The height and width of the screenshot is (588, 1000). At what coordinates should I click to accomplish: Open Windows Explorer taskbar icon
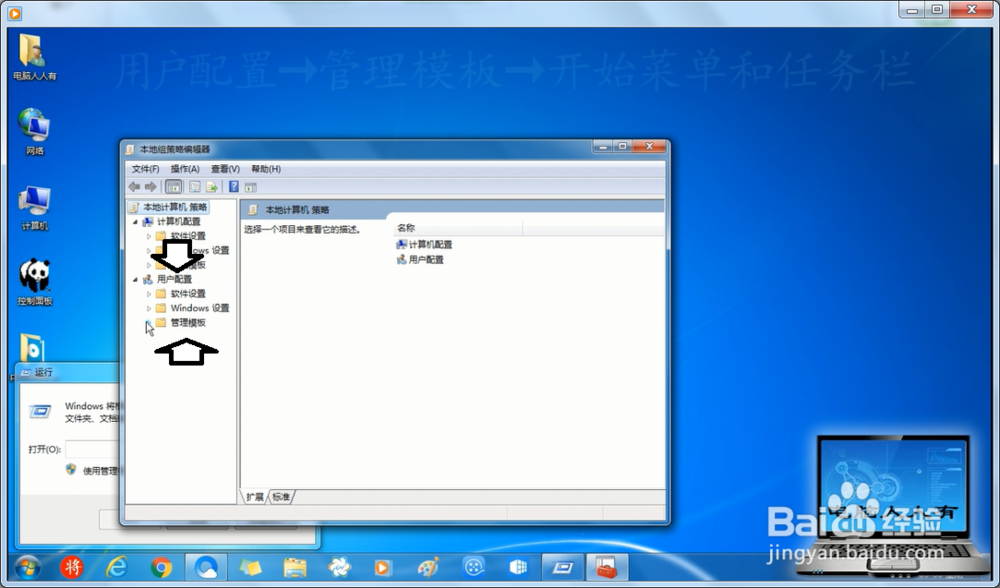pos(295,567)
